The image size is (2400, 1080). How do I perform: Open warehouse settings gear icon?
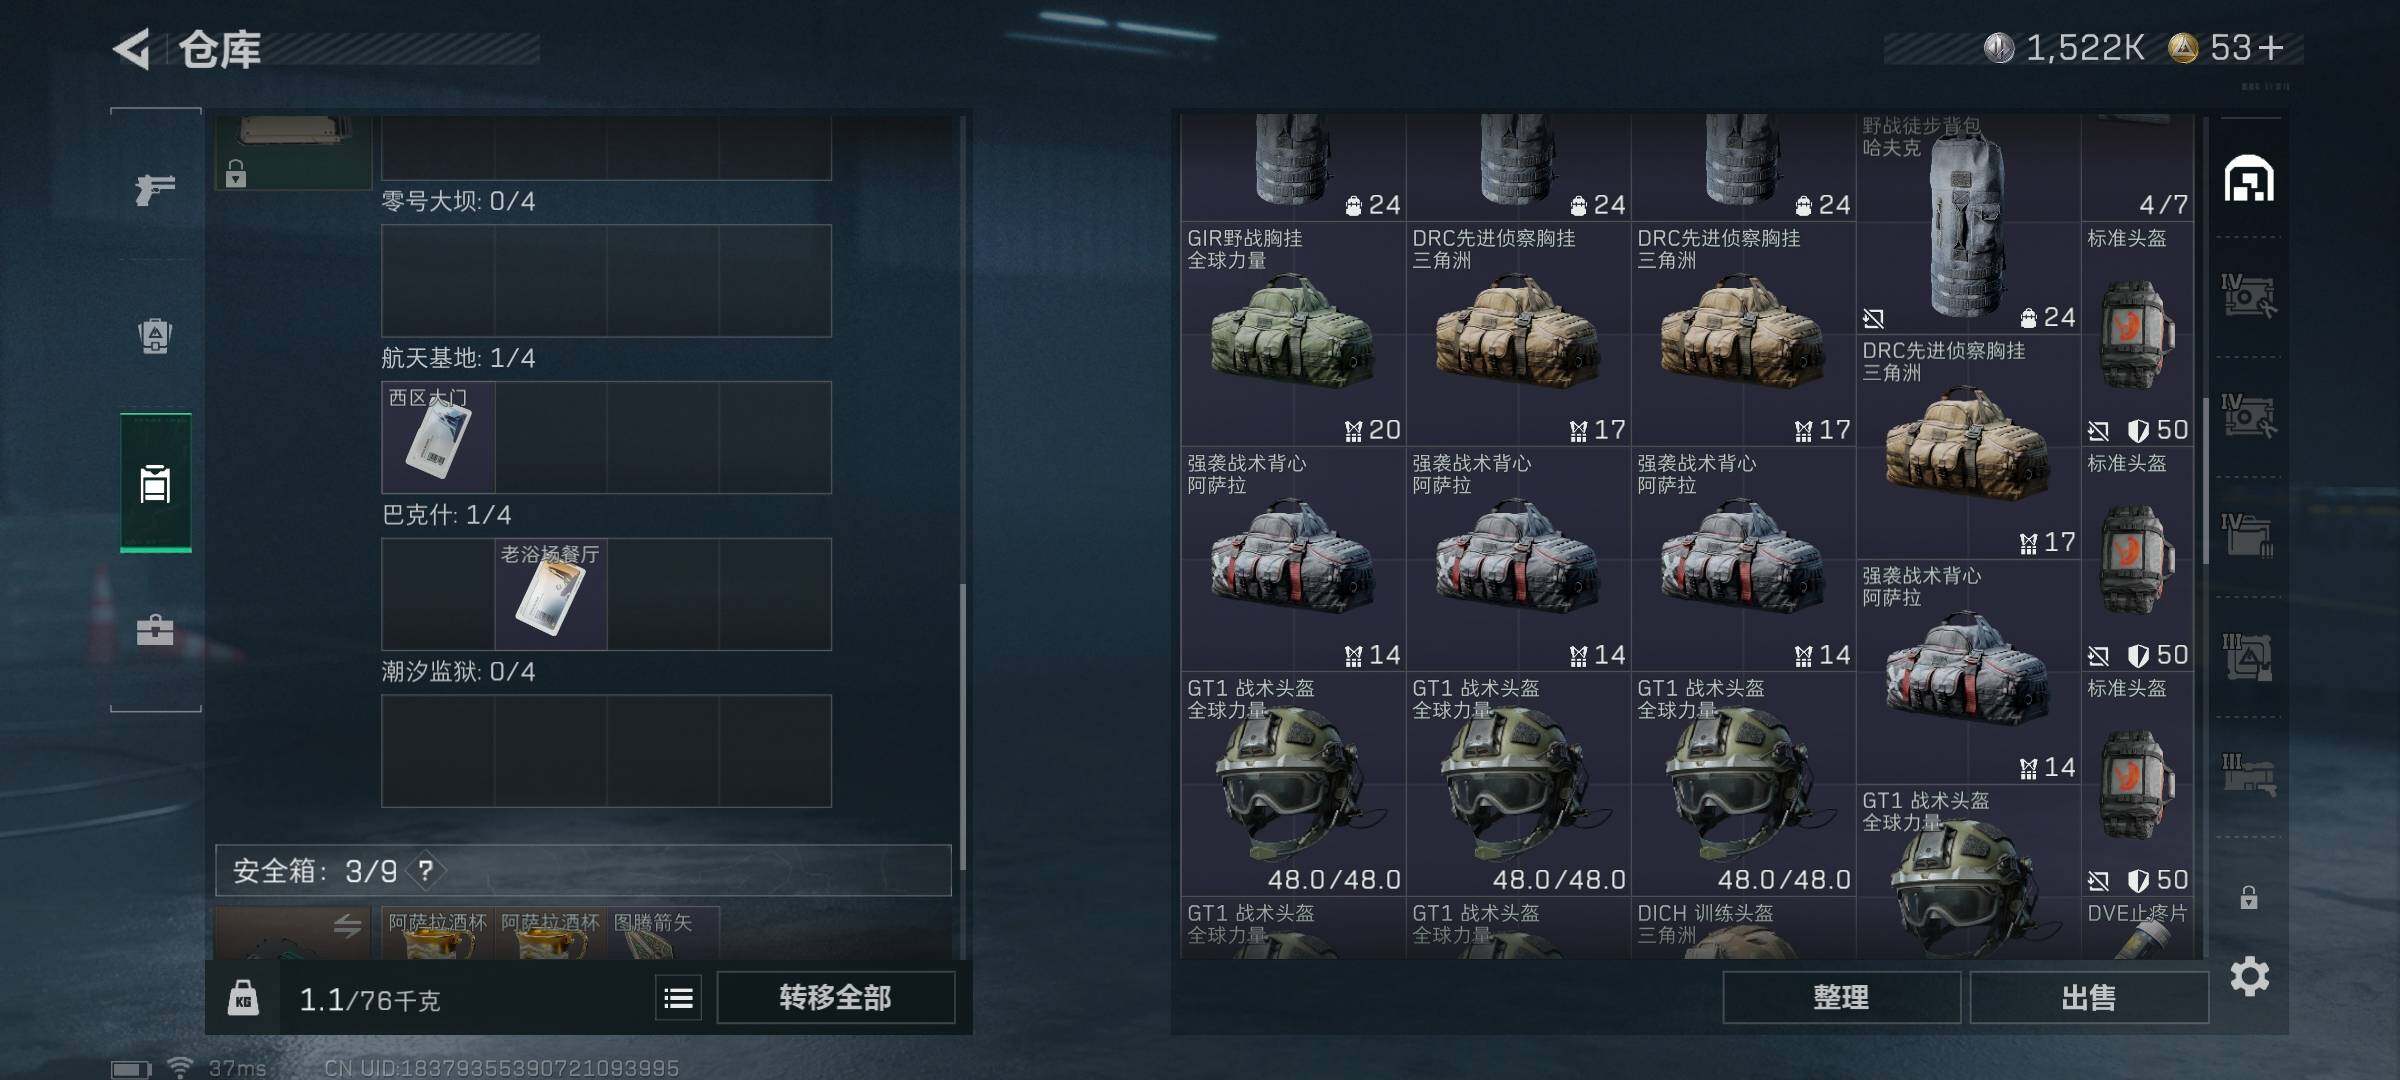coord(2249,976)
